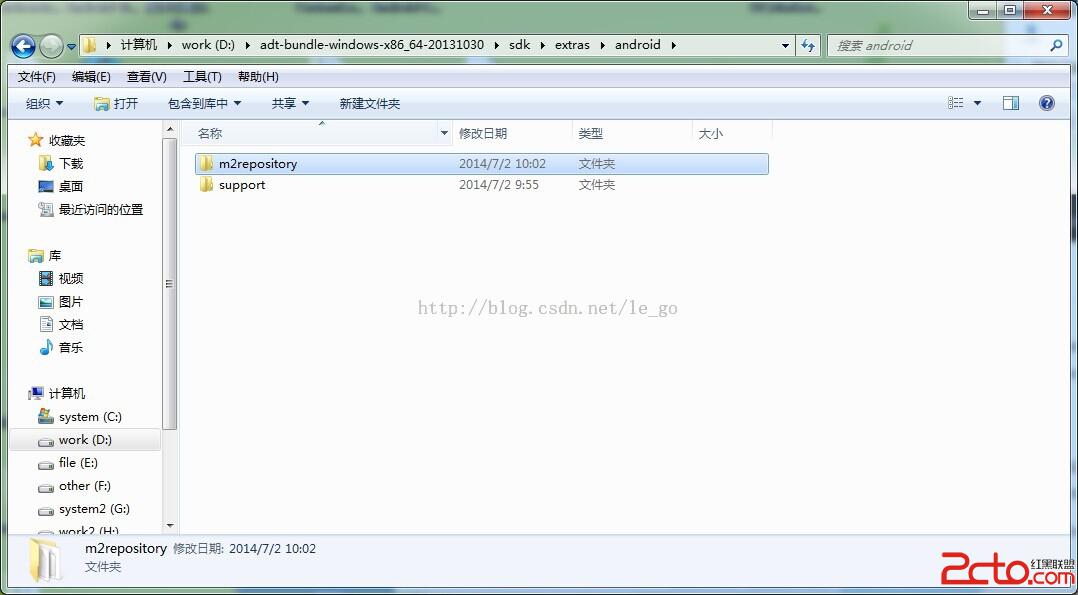The height and width of the screenshot is (595, 1078).
Task: Open the 编辑(E) menu
Action: 91,77
